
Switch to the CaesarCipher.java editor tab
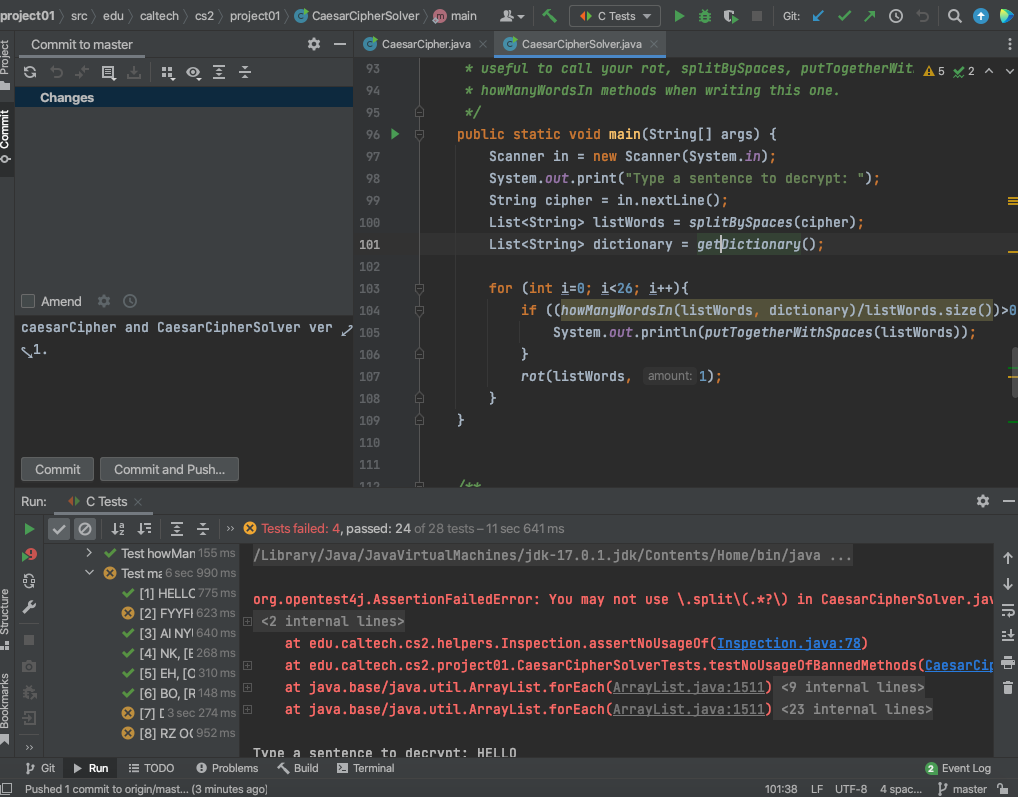(425, 44)
